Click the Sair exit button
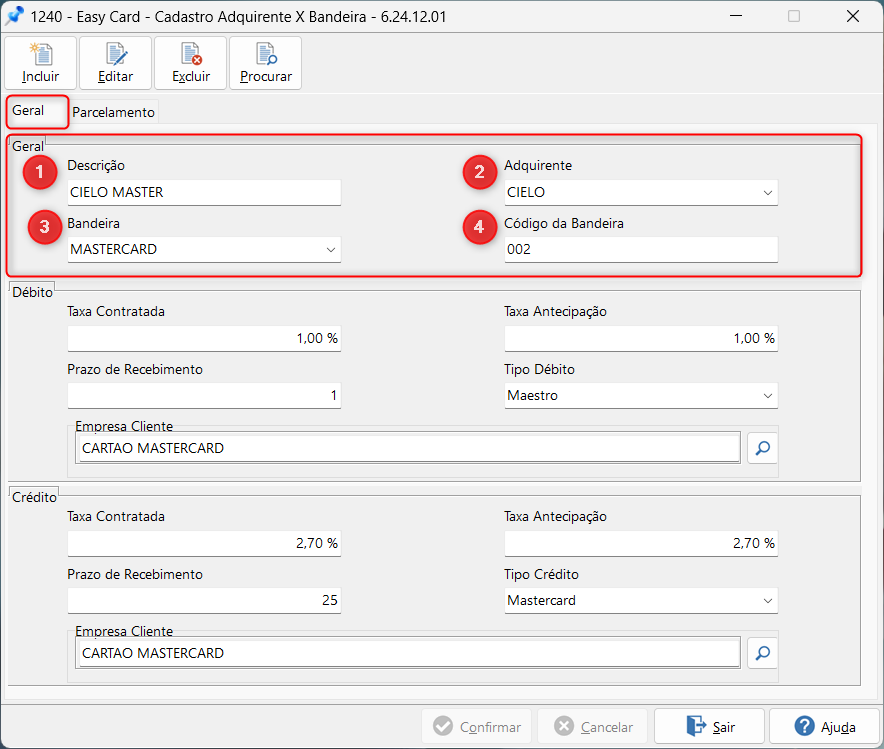The width and height of the screenshot is (884, 749). (710, 726)
